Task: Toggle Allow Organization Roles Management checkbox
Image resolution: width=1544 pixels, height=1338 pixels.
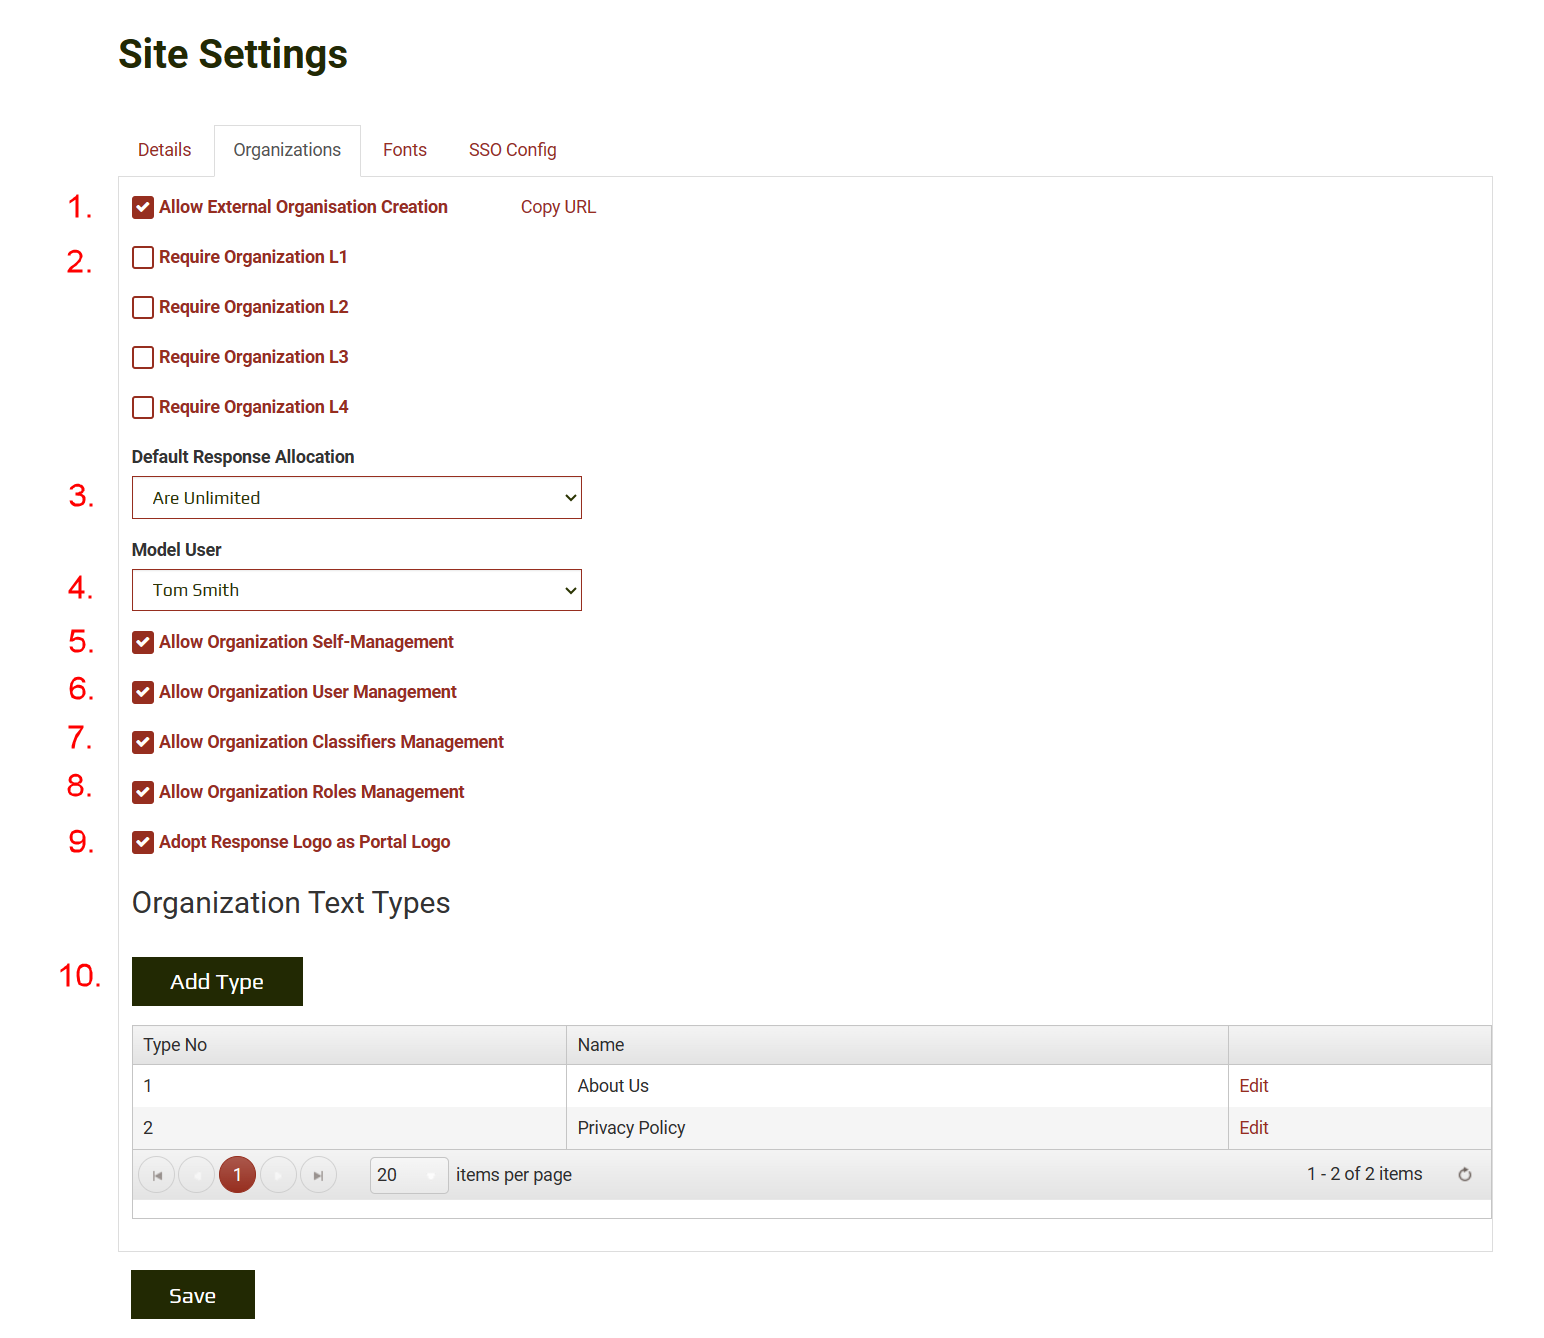Action: coord(143,792)
